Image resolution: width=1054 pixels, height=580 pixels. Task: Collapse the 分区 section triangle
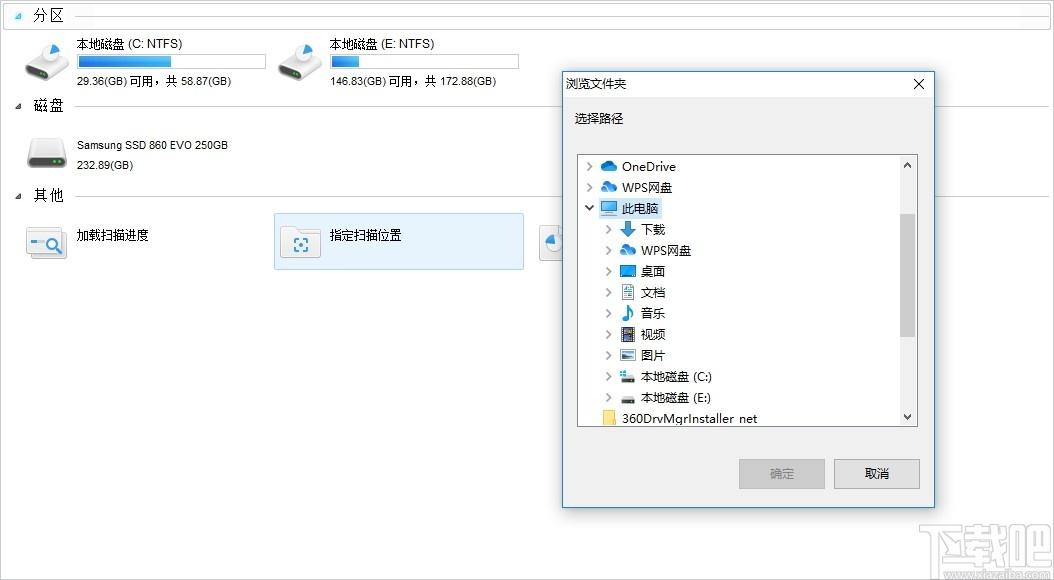(x=18, y=17)
